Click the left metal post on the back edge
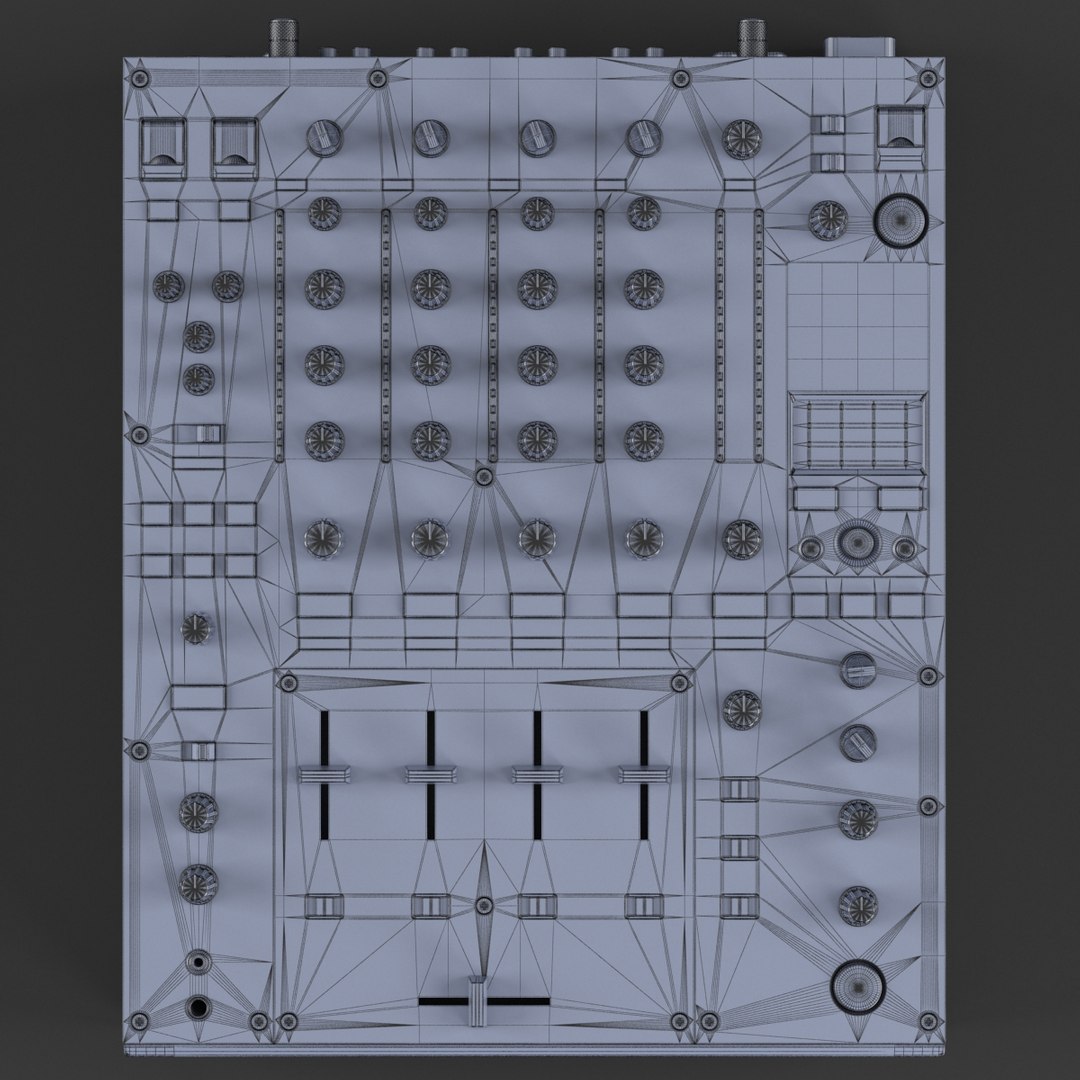Viewport: 1080px width, 1080px height. tap(282, 38)
